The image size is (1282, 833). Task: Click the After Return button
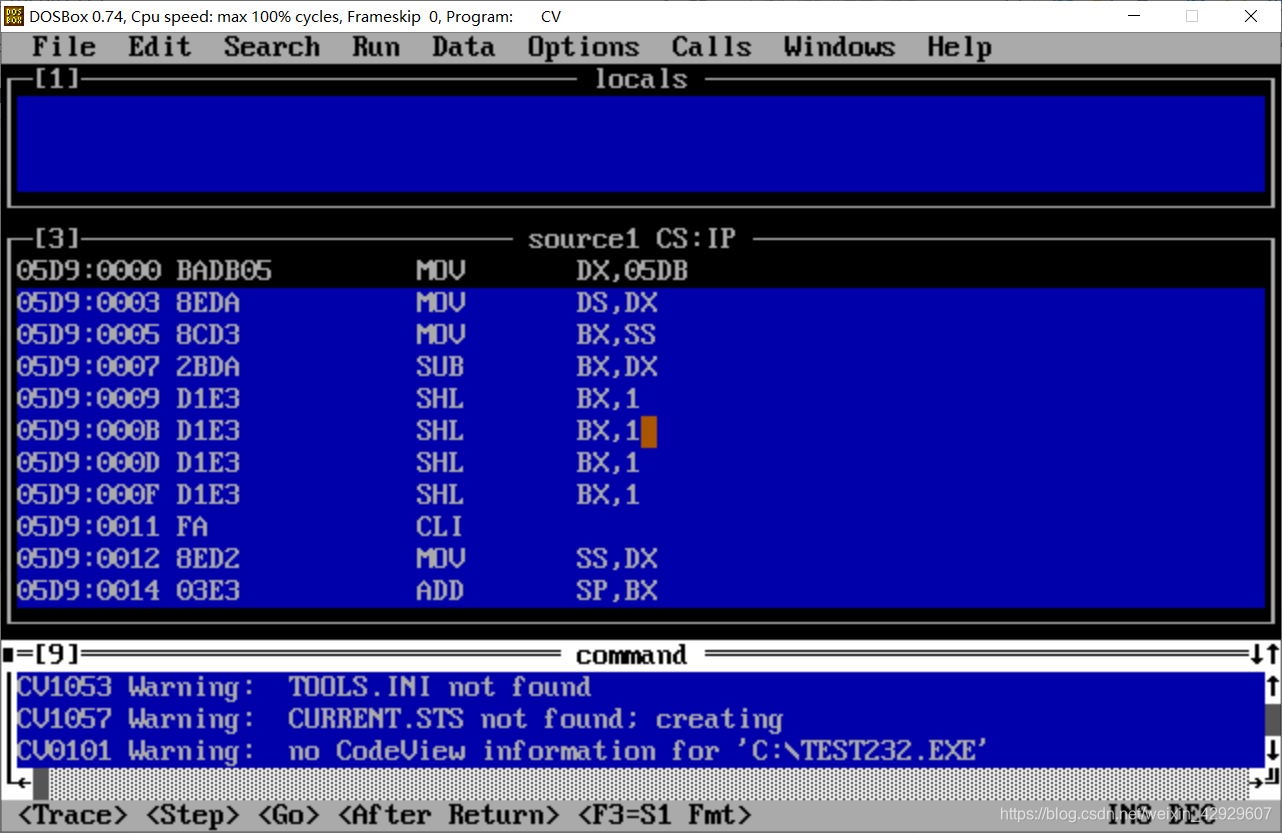click(x=448, y=815)
